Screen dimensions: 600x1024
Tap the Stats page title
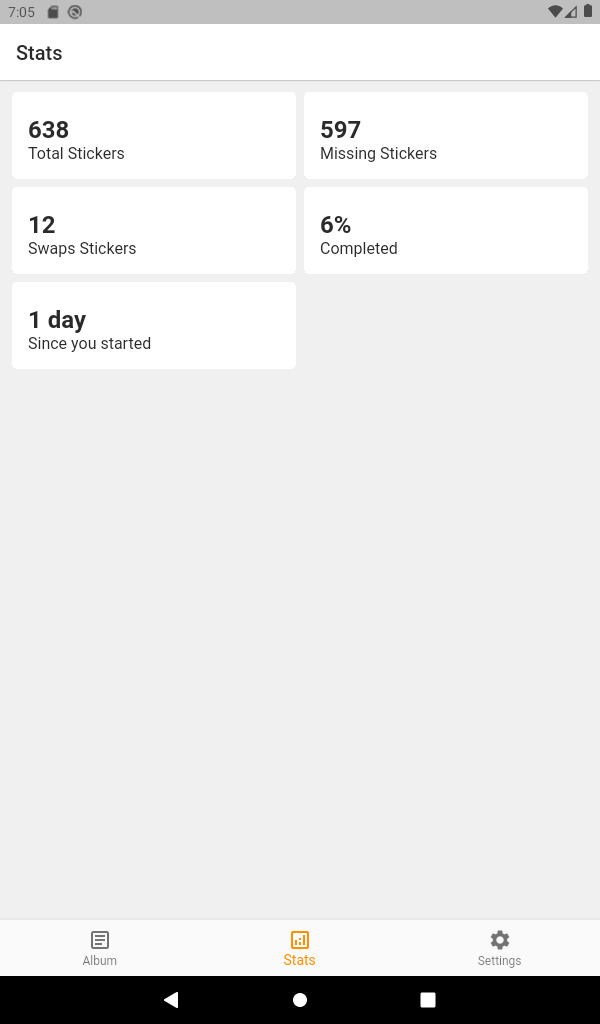[39, 53]
